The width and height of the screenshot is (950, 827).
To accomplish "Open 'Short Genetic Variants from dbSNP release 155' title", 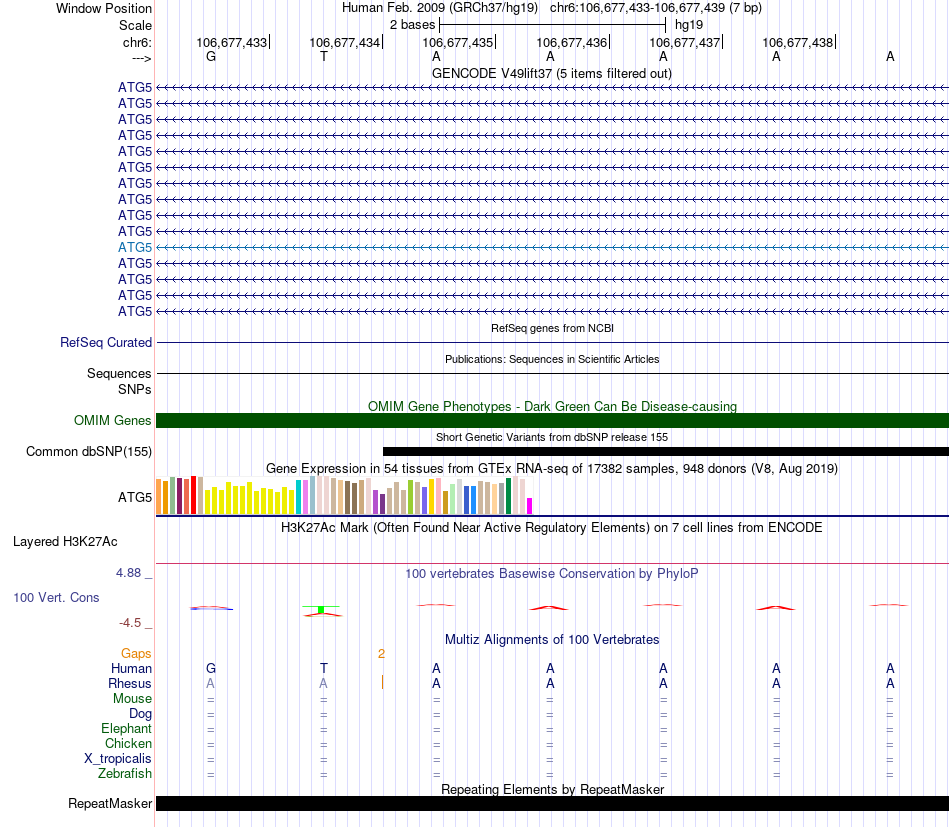I will [552, 437].
